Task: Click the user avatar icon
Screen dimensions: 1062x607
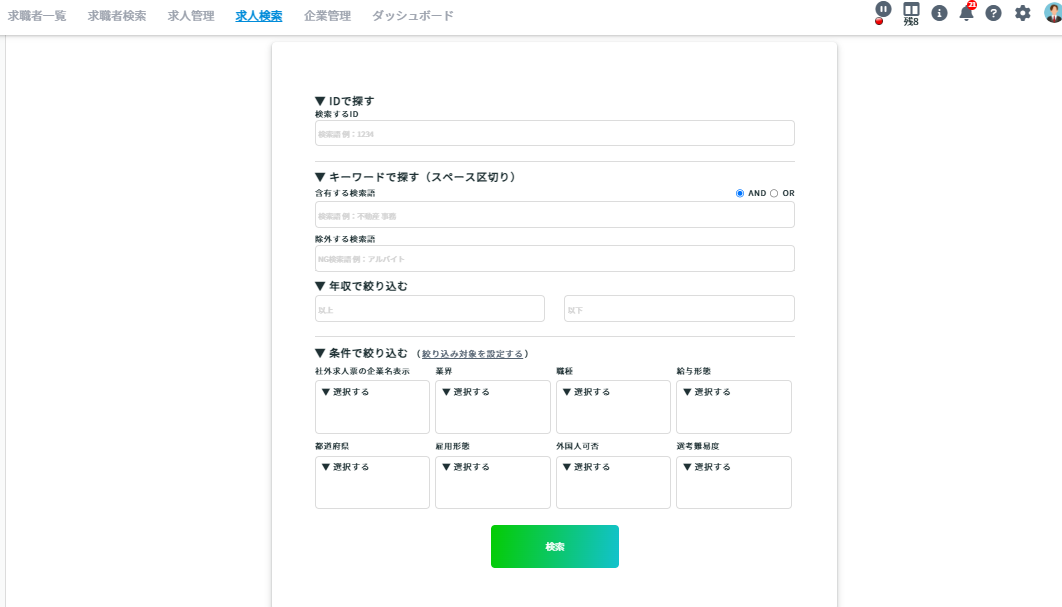Action: 1051,13
